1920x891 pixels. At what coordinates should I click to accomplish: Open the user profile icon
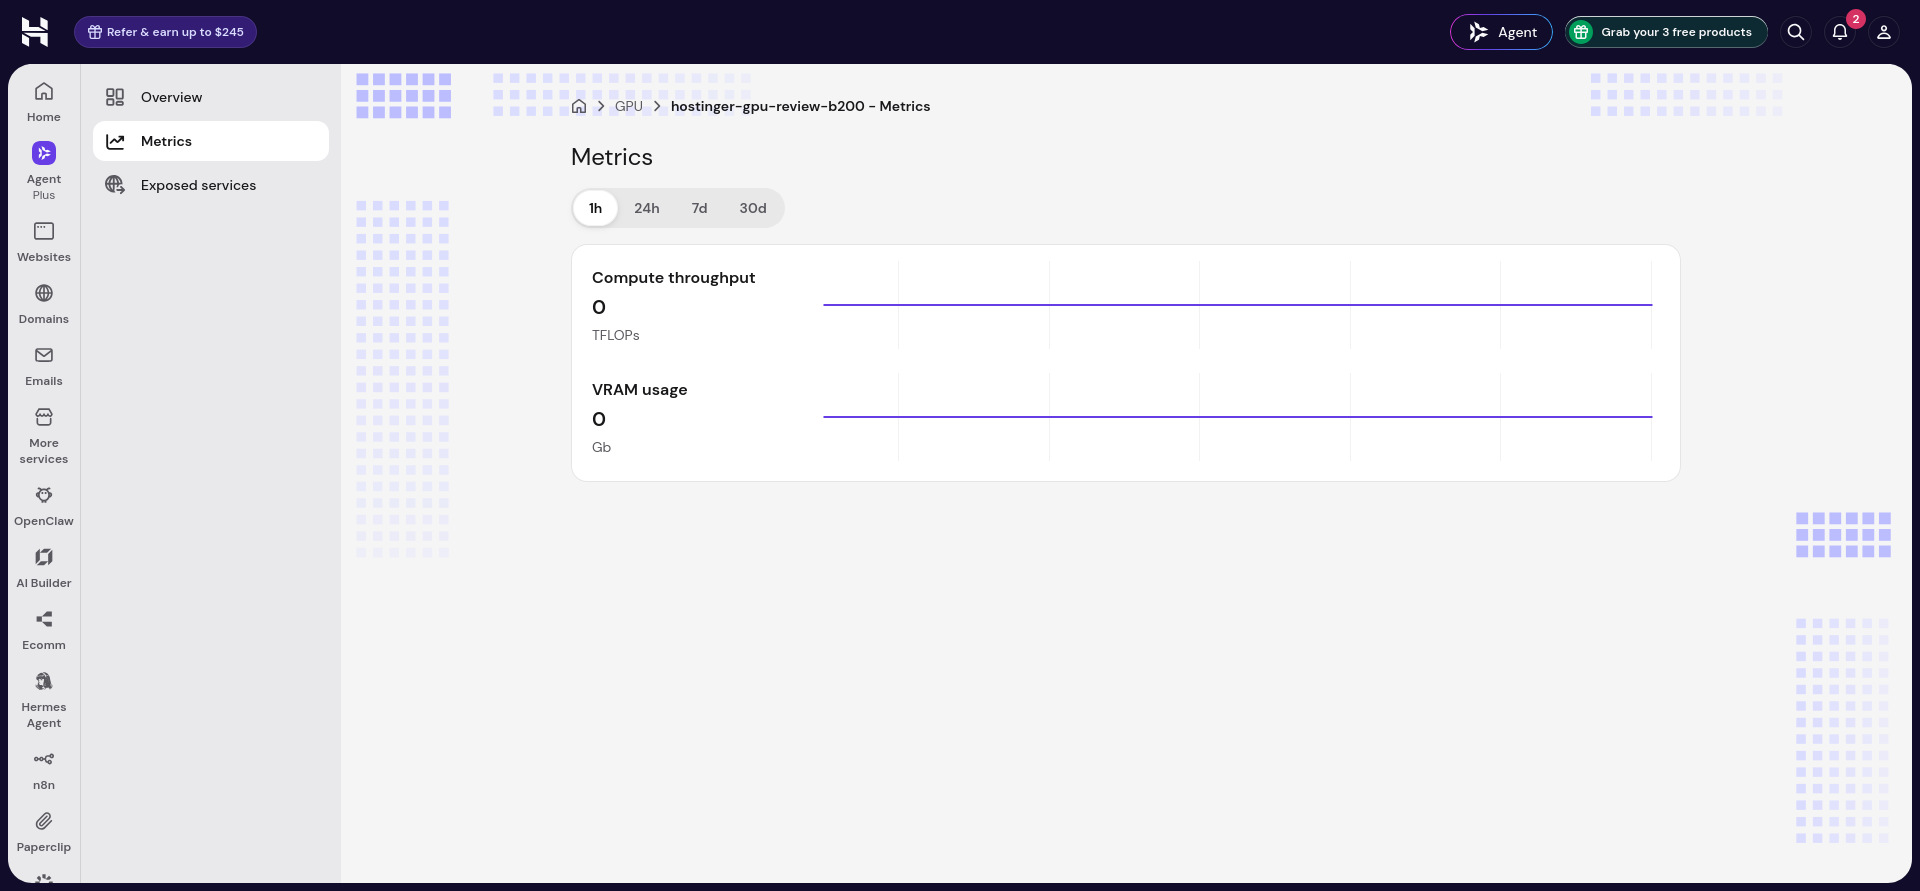[1884, 32]
